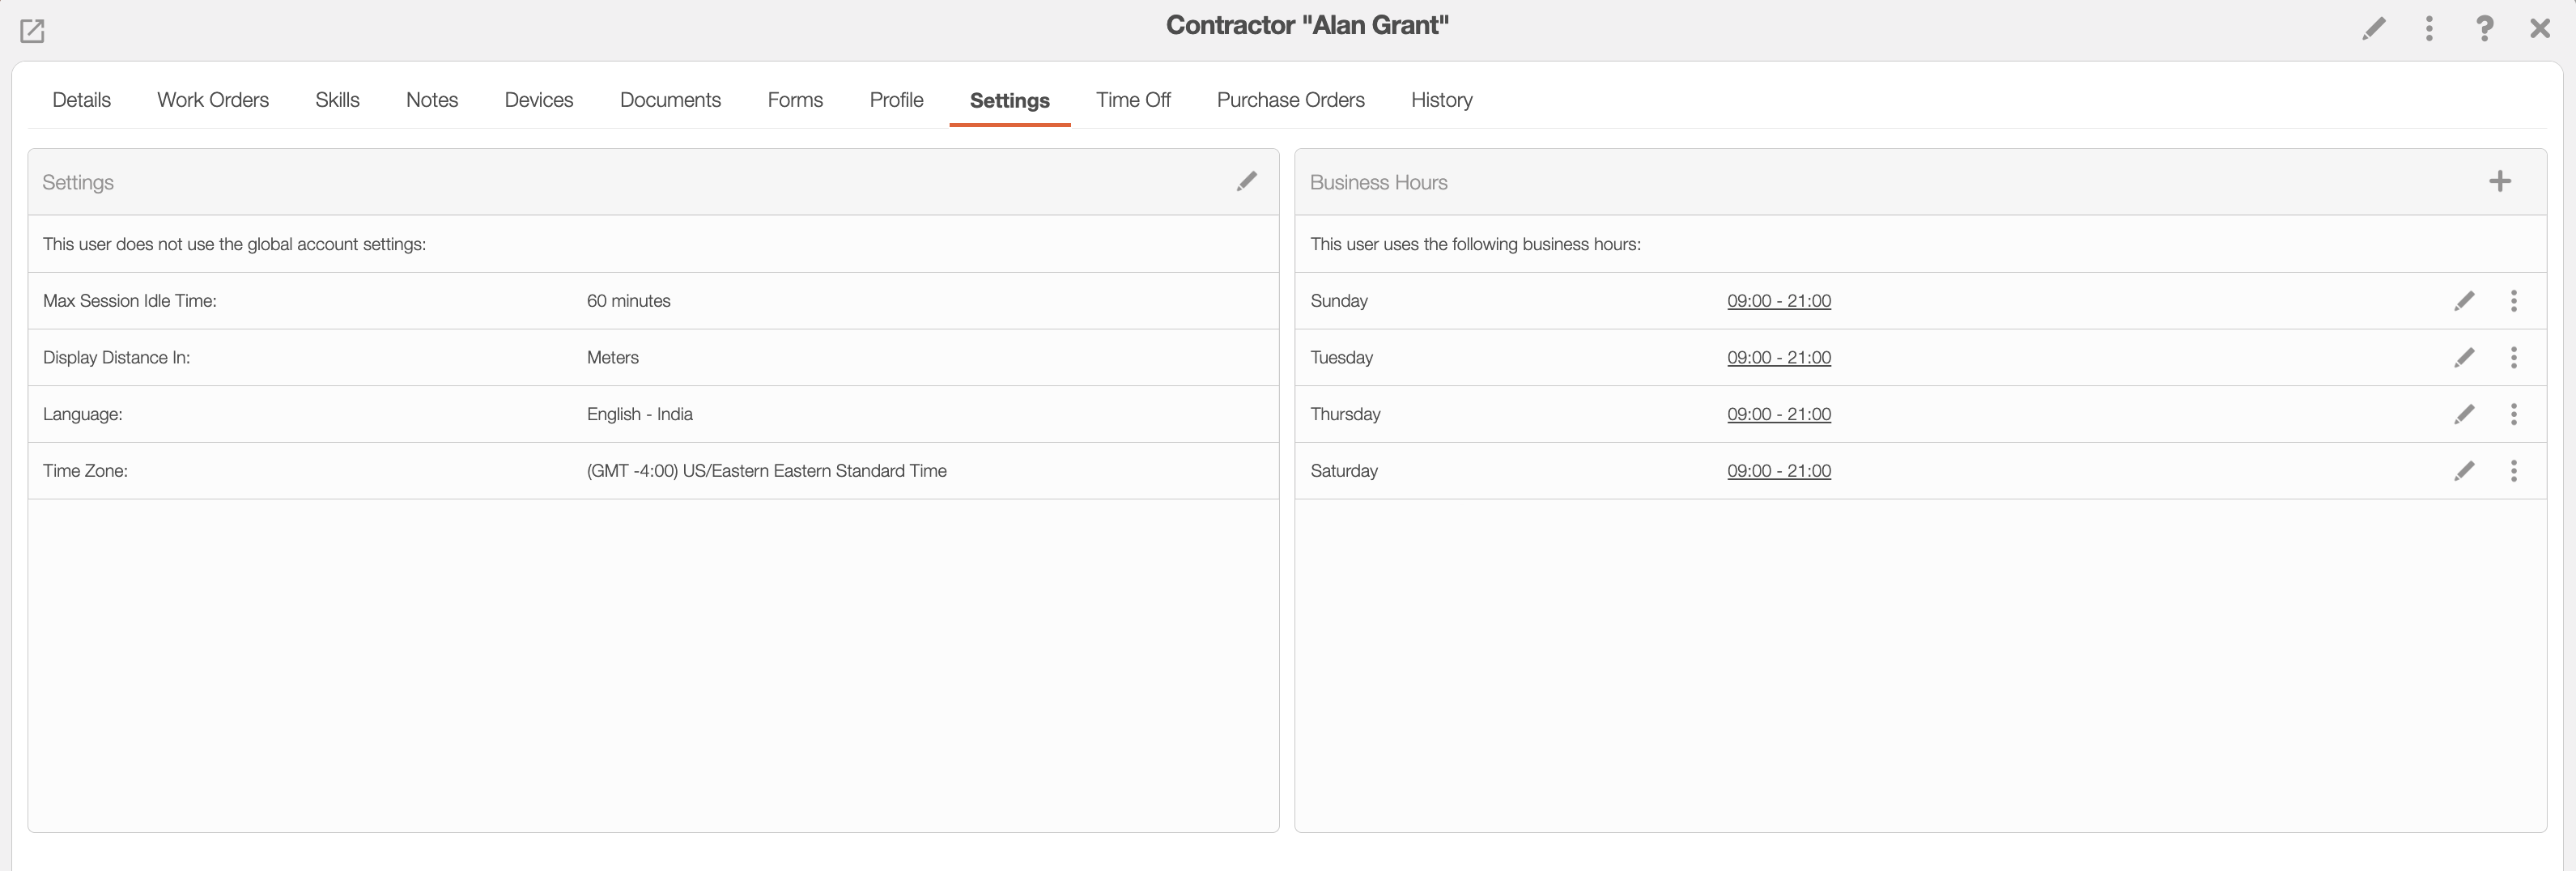Viewport: 2576px width, 871px height.
Task: Edit Thursday business hours pencil
Action: tap(2465, 414)
